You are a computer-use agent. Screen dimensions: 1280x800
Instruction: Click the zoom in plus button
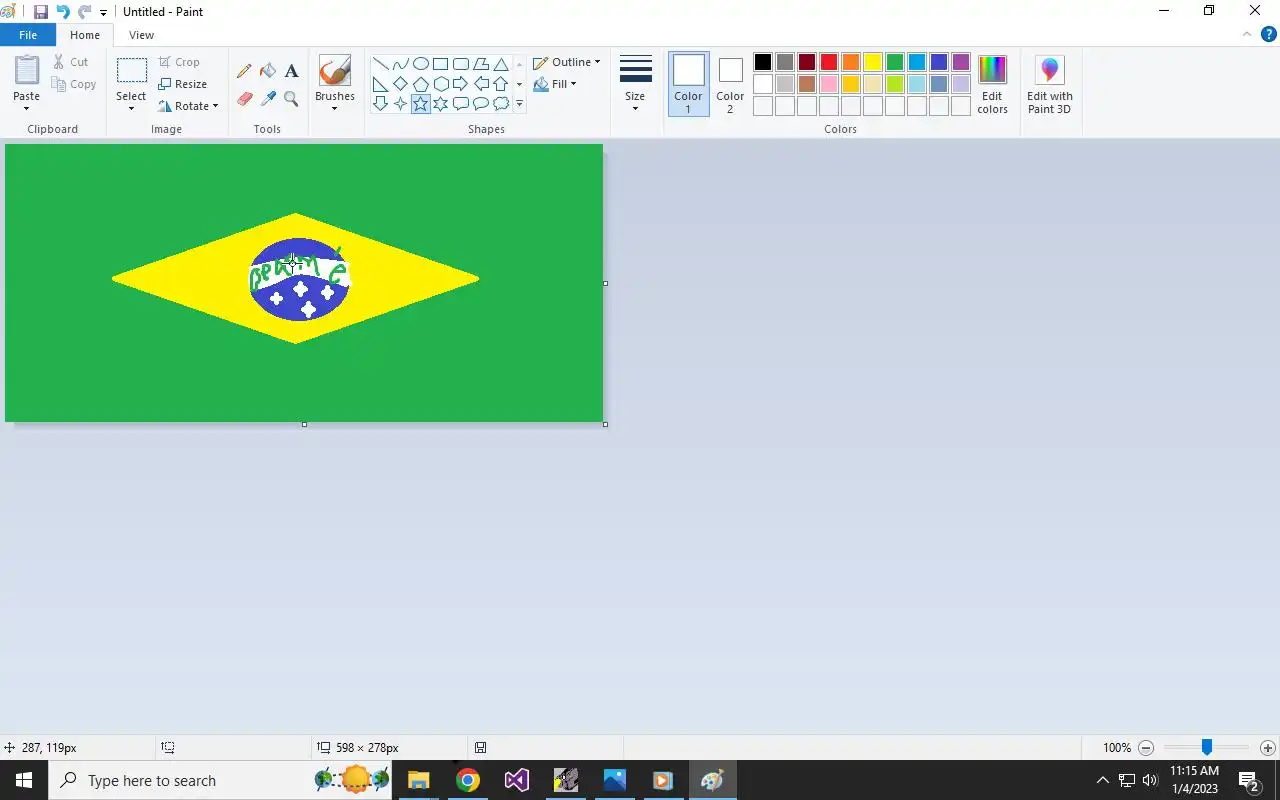click(x=1268, y=748)
